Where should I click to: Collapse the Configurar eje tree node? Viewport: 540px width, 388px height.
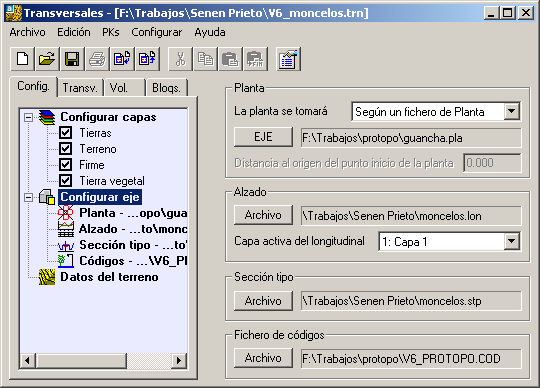[29, 197]
